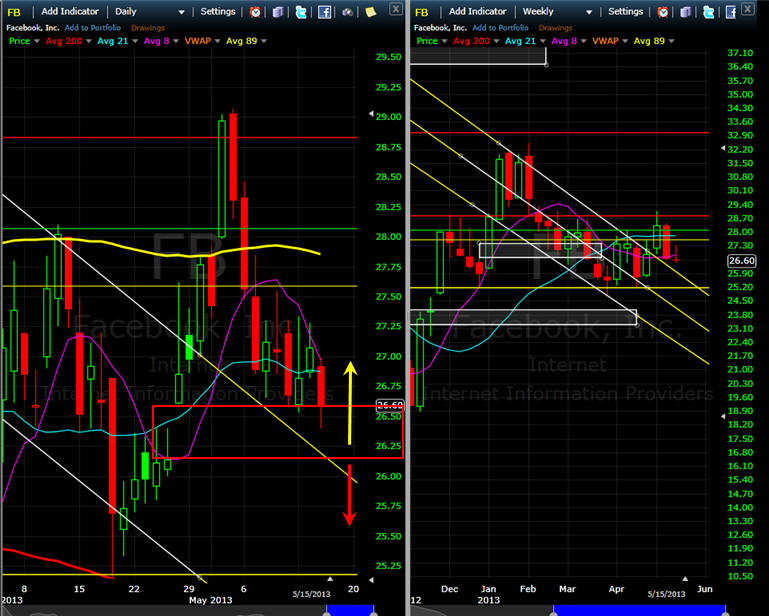Image resolution: width=769 pixels, height=616 pixels.
Task: Expand Price options arrow in Daily chart
Action: pyautogui.click(x=37, y=41)
